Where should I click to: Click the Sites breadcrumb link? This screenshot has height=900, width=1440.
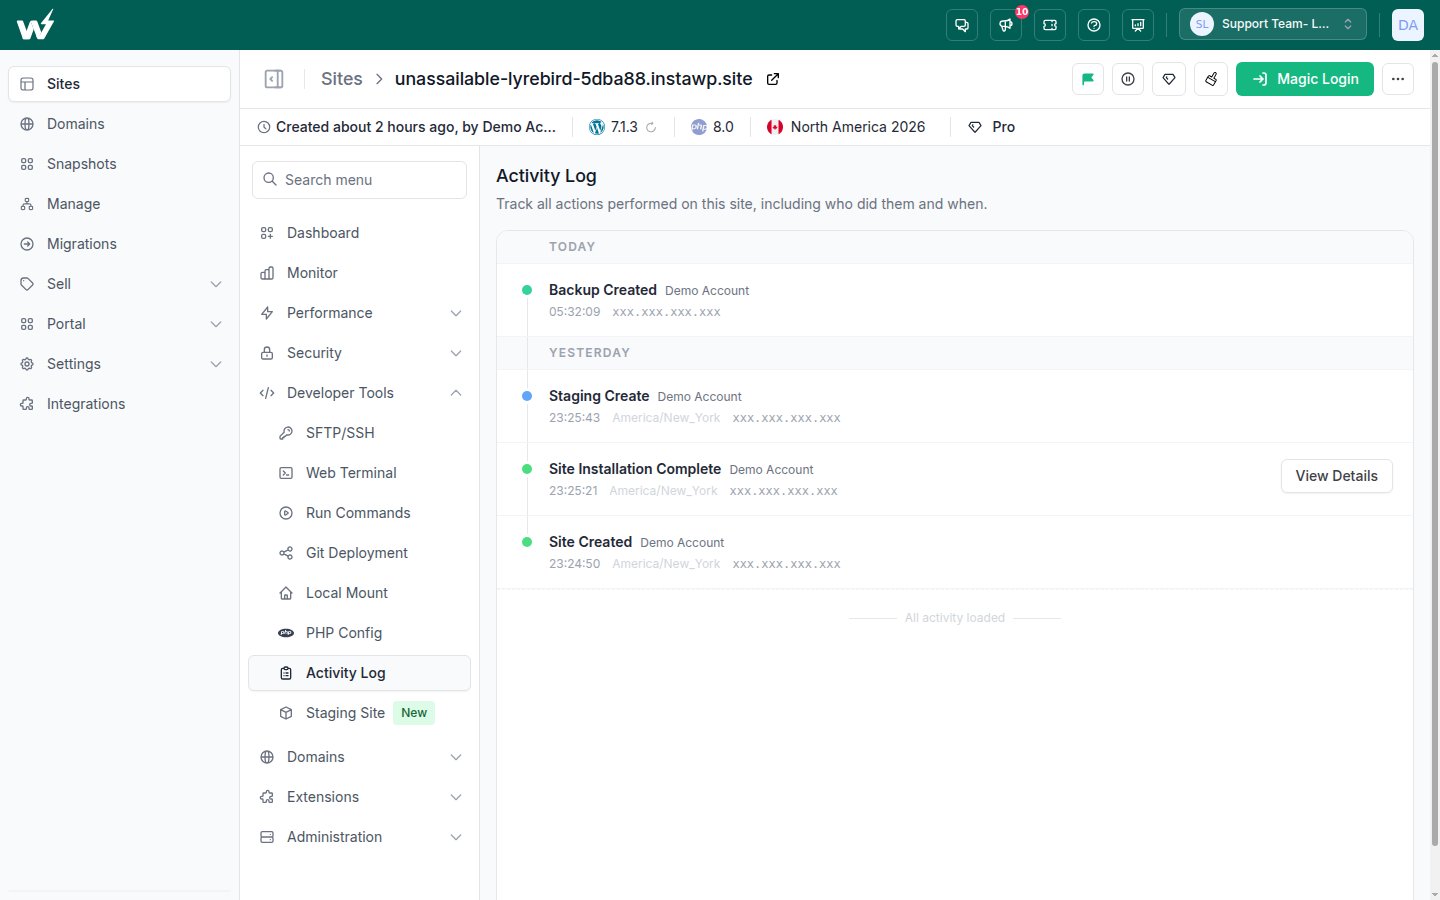tap(342, 79)
